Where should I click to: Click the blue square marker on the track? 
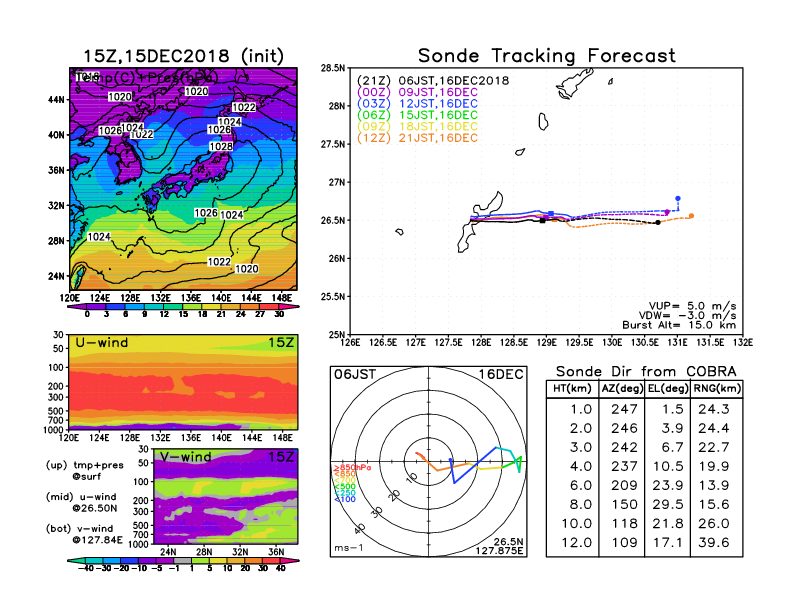(552, 213)
